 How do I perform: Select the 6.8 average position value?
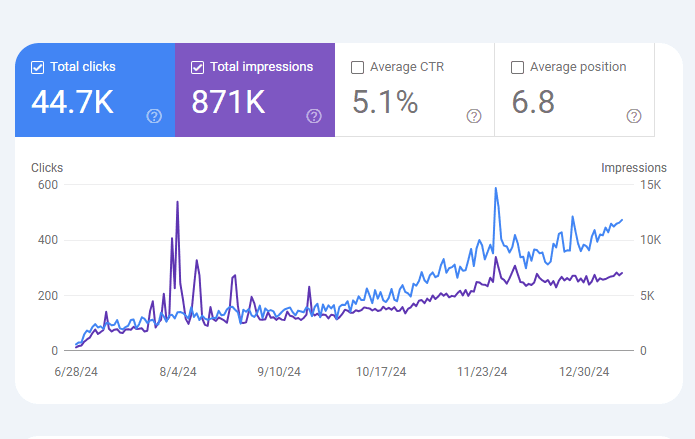tap(533, 102)
